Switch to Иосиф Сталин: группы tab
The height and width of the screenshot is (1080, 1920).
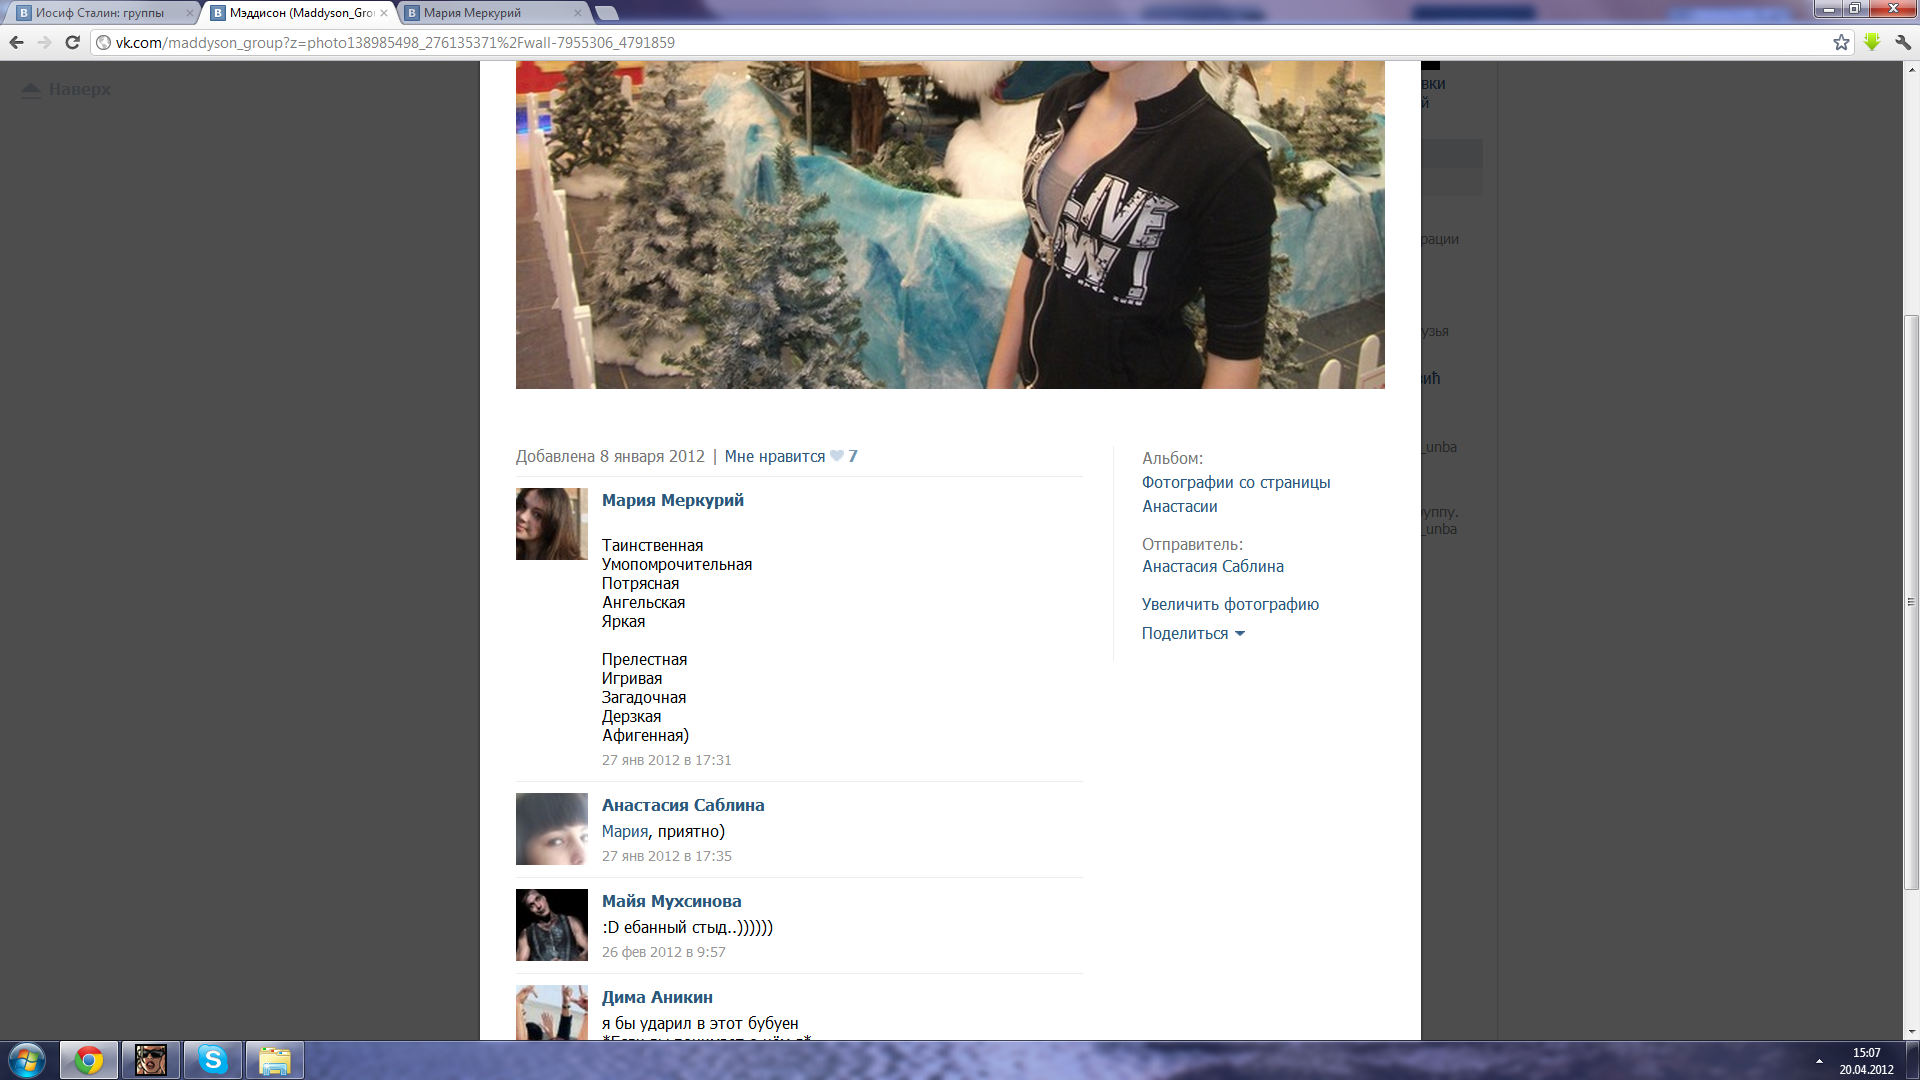pos(100,13)
